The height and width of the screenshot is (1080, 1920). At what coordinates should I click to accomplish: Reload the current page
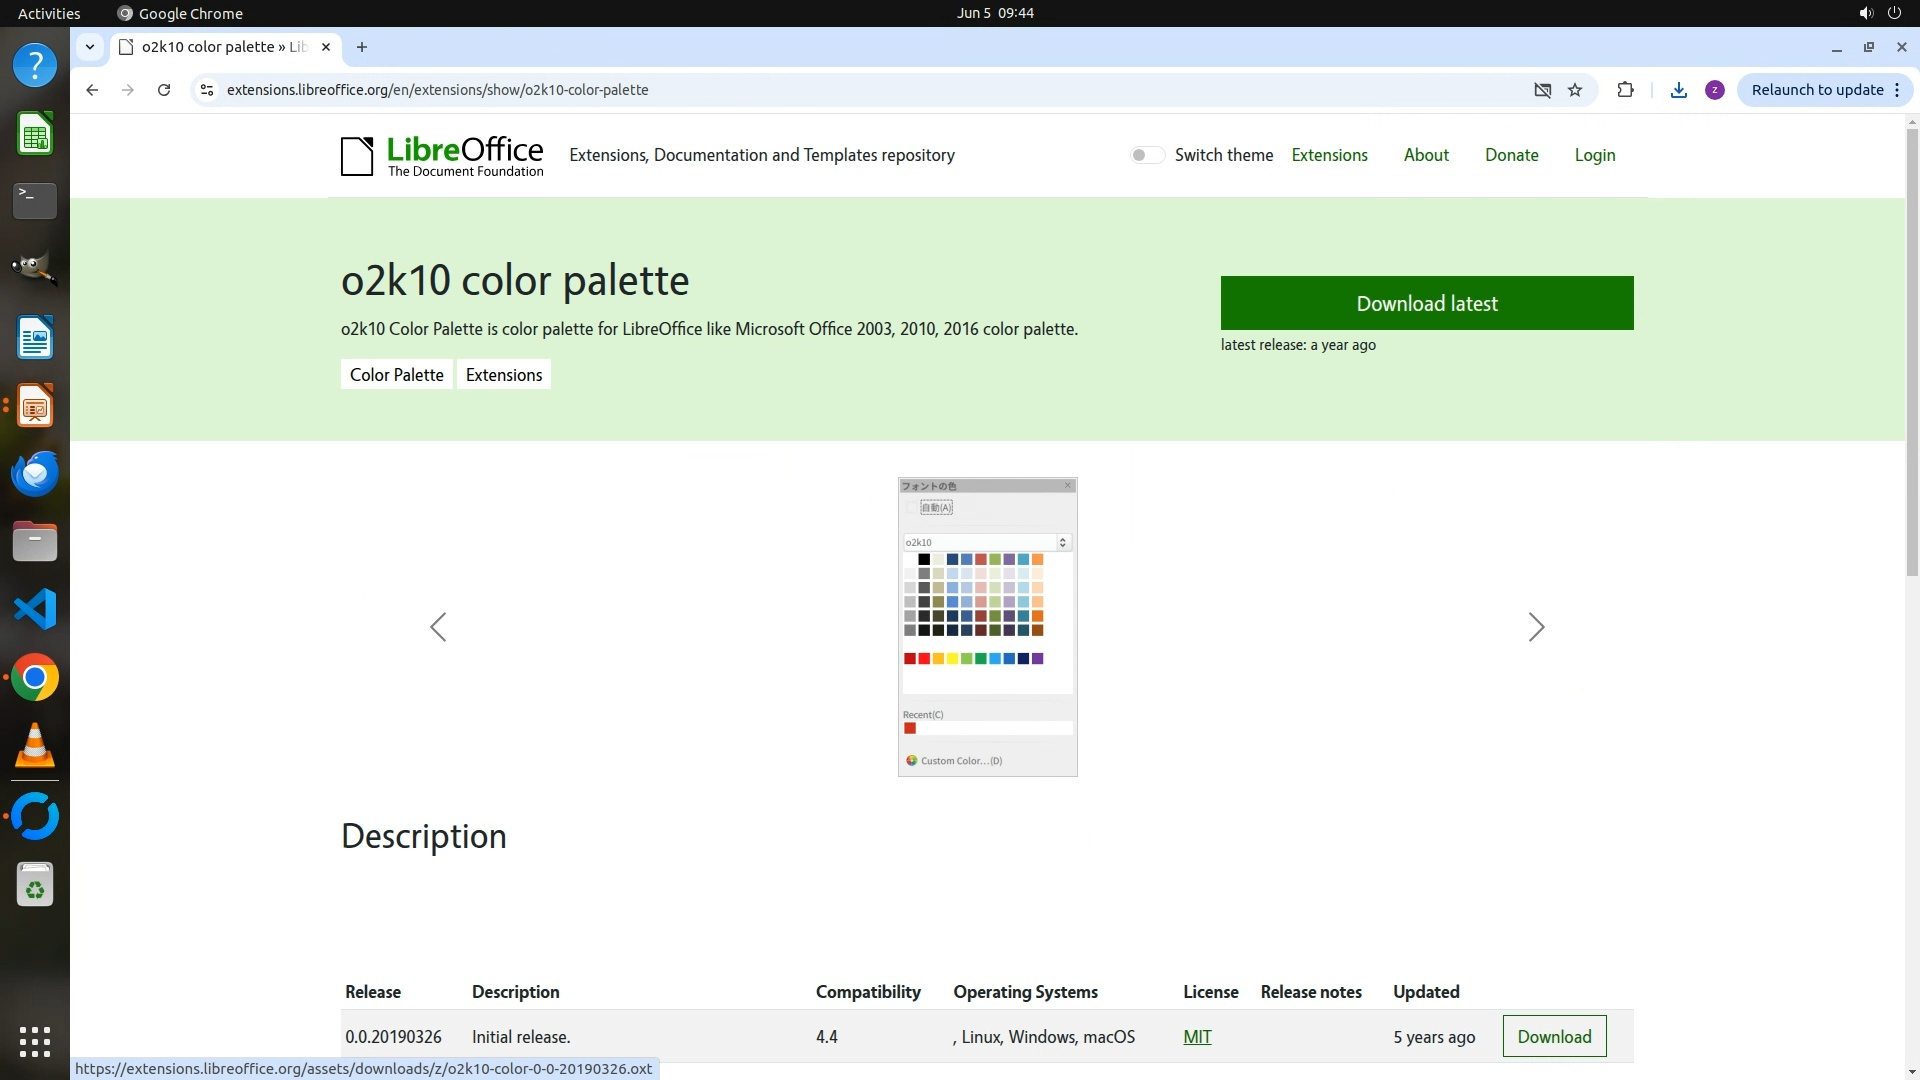pyautogui.click(x=164, y=90)
